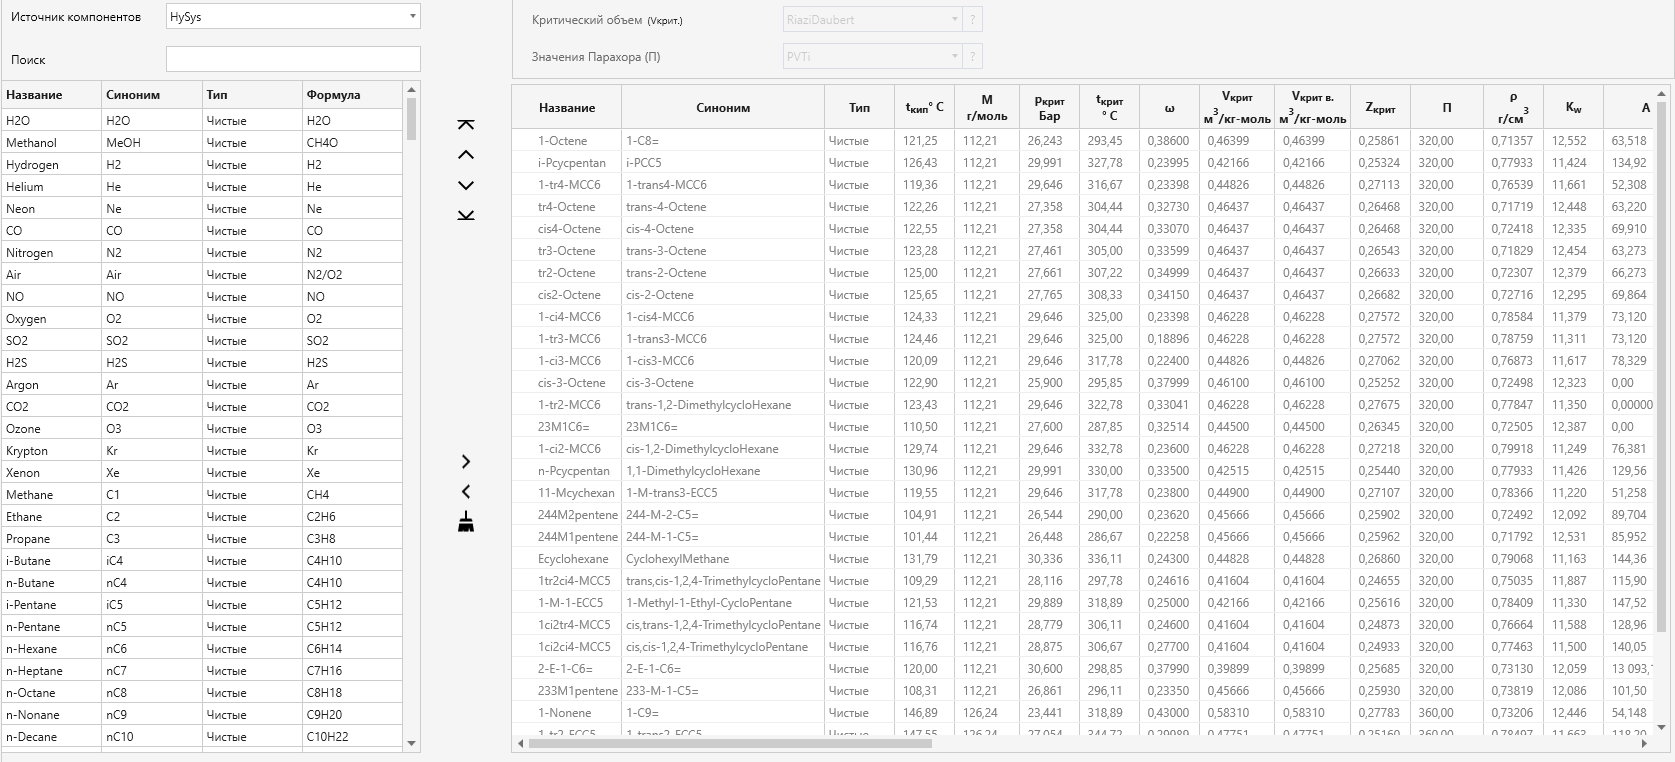Select Ecyclohexane row in right table

[x=1083, y=558]
